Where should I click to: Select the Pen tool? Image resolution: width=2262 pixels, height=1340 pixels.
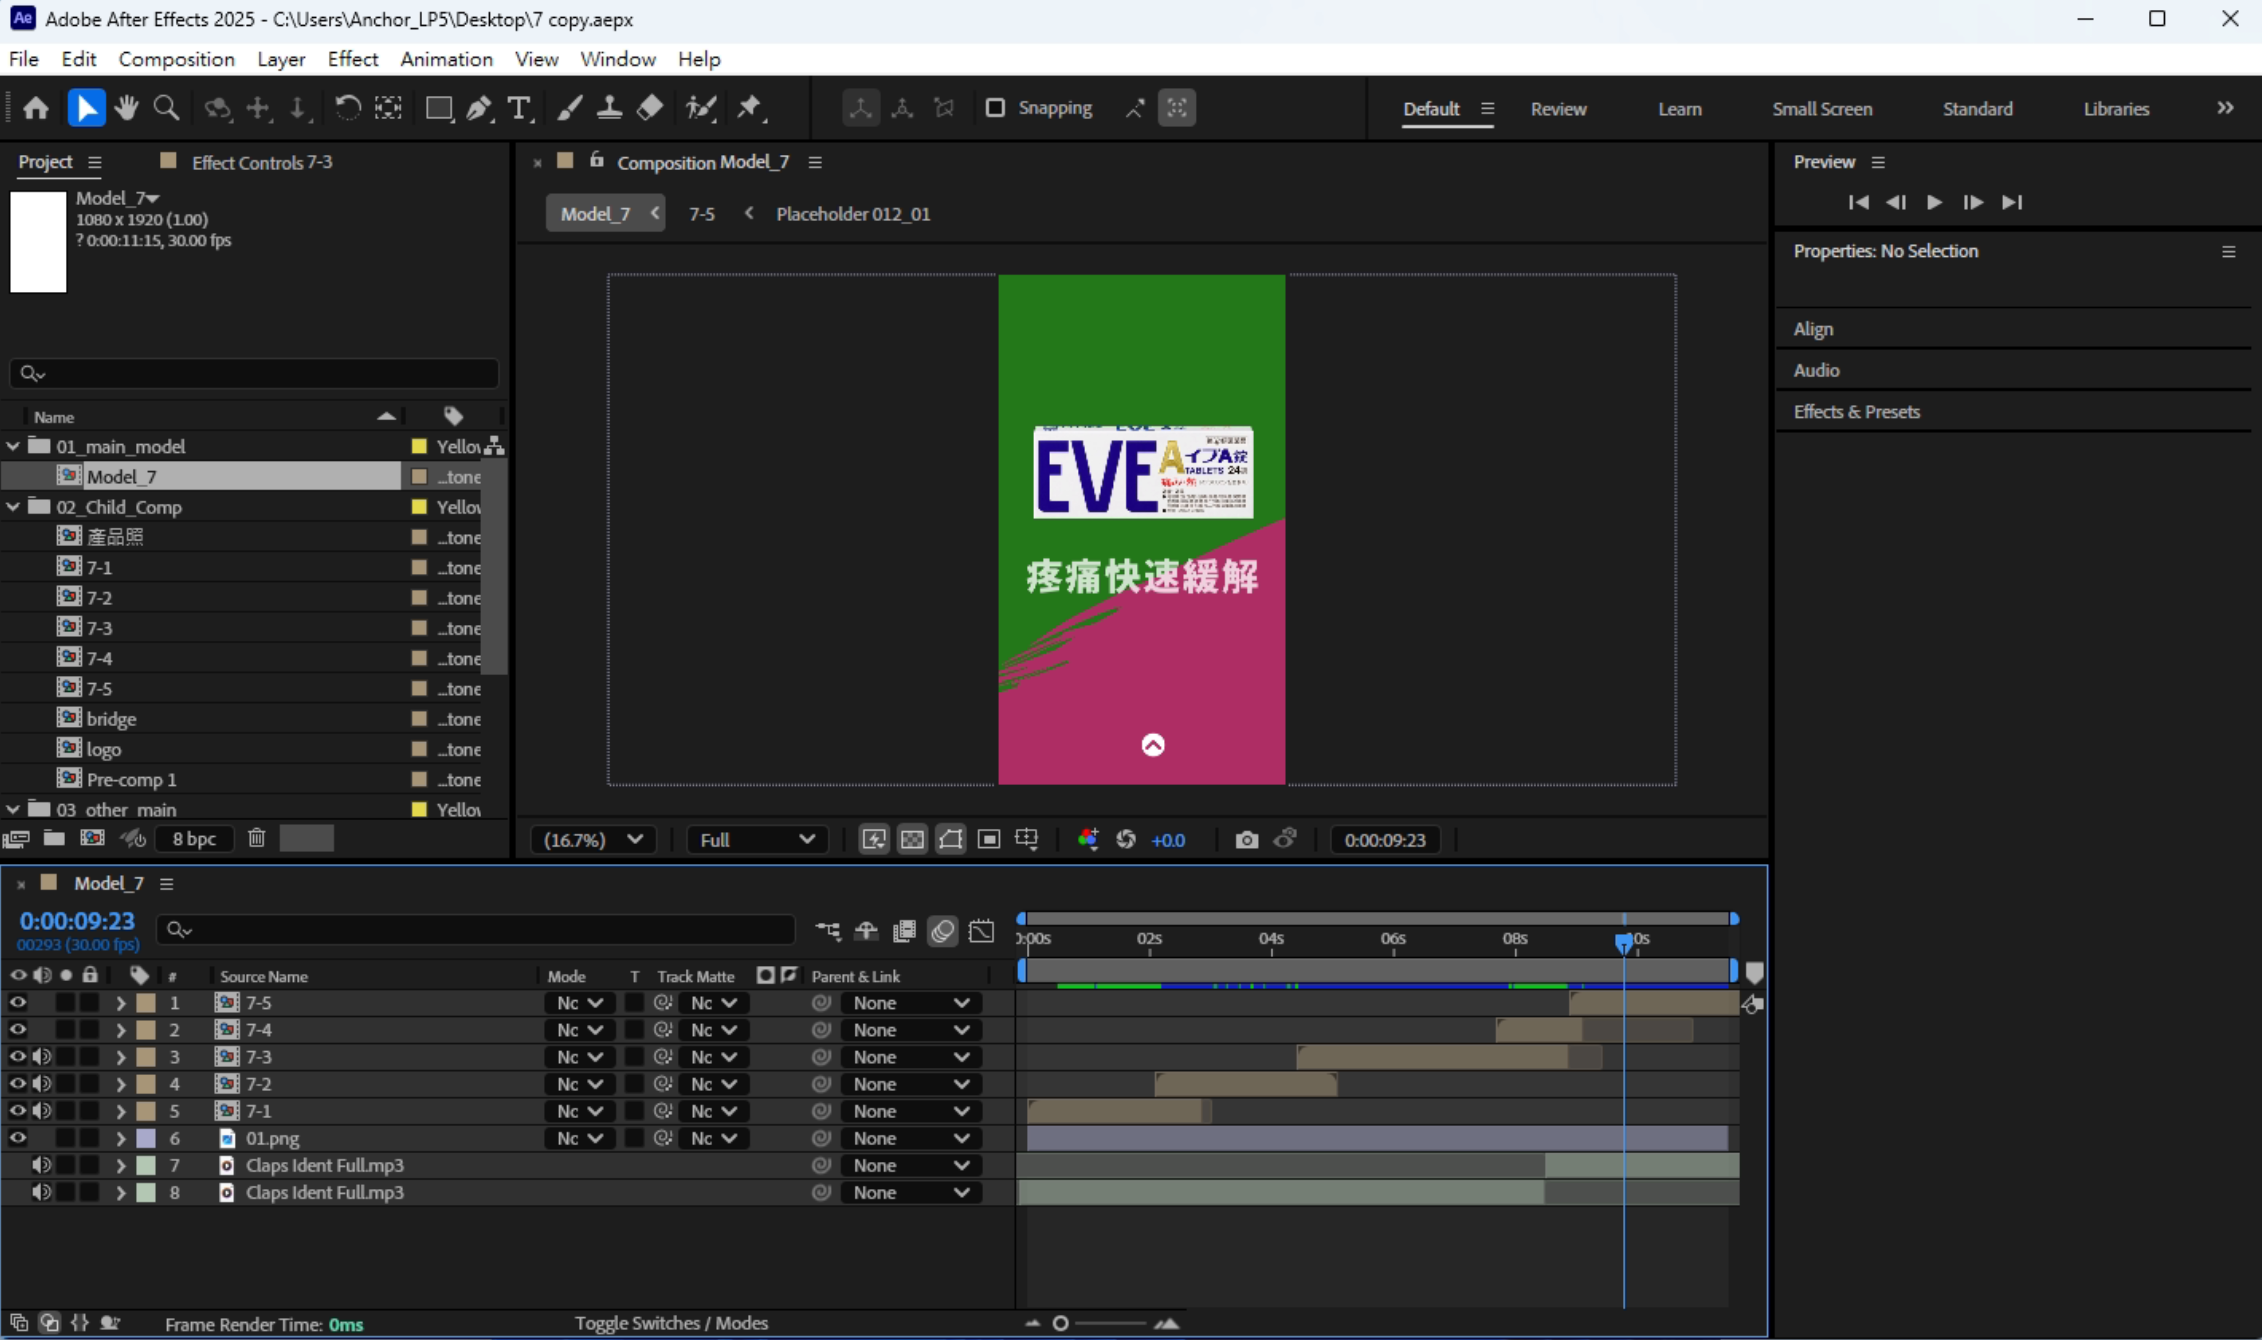point(479,108)
